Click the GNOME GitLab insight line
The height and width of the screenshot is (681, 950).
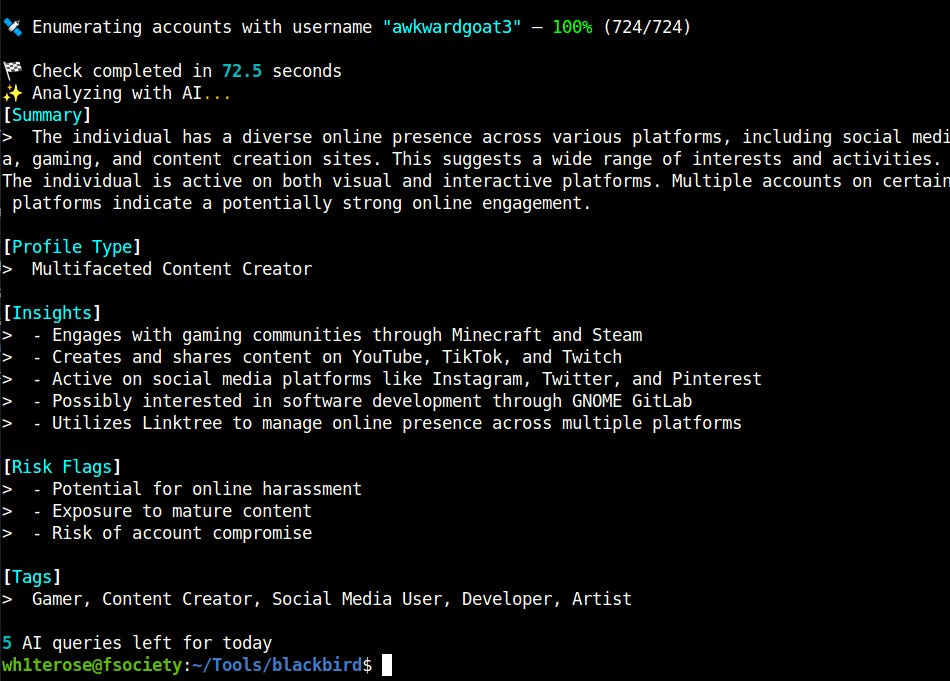(362, 401)
